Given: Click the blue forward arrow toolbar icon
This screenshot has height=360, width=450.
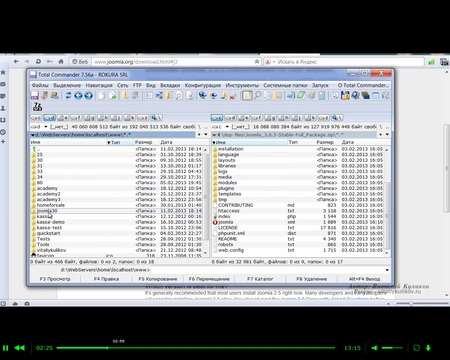Looking at the screenshot, I should pos(88,96).
